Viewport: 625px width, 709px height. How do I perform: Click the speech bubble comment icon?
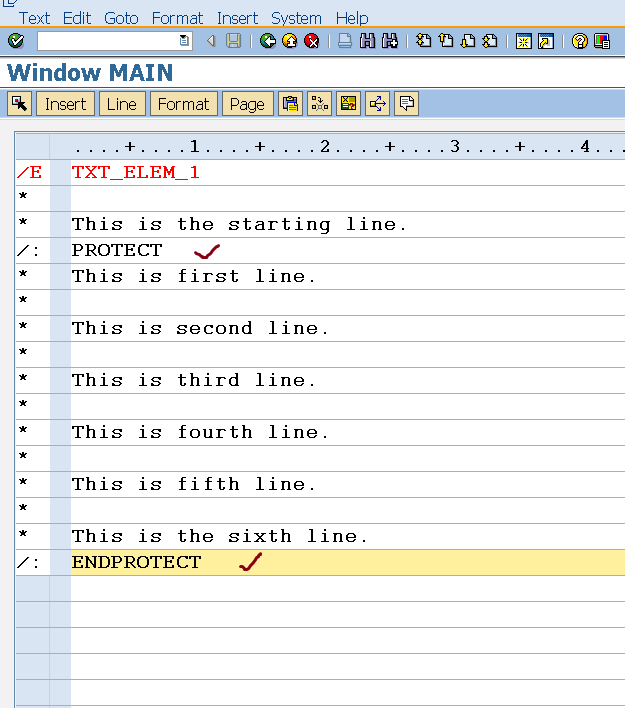pyautogui.click(x=407, y=104)
